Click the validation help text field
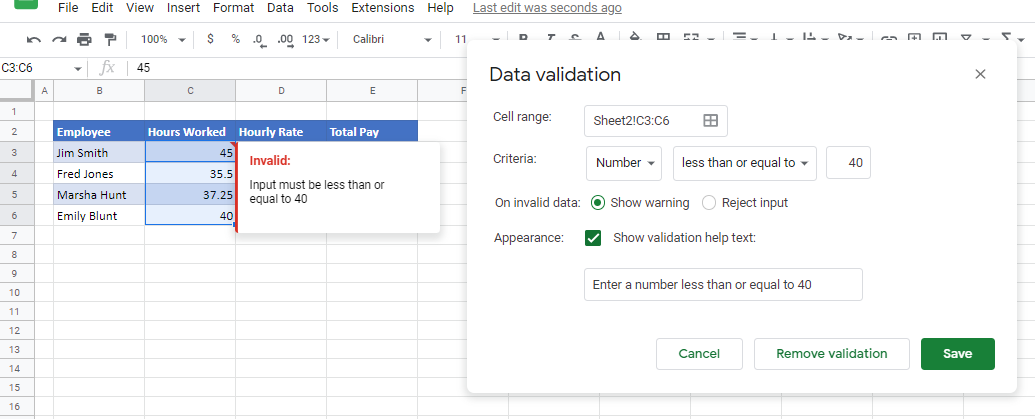Screen dimensions: 1035x419 click(x=723, y=284)
